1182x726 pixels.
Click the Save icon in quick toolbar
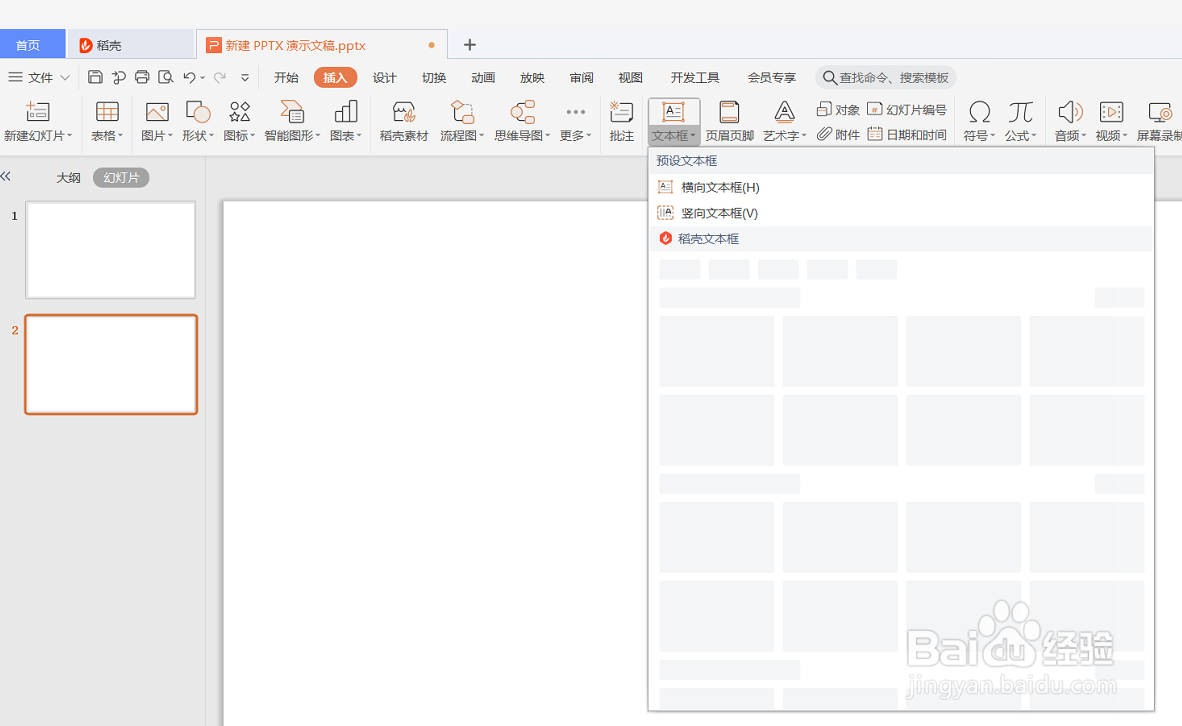tap(95, 77)
